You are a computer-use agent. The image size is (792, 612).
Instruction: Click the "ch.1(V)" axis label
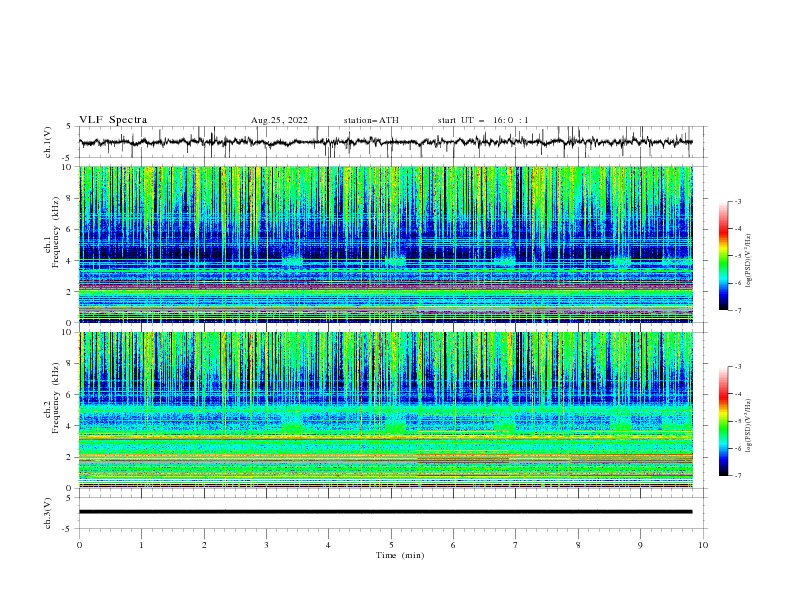point(48,142)
